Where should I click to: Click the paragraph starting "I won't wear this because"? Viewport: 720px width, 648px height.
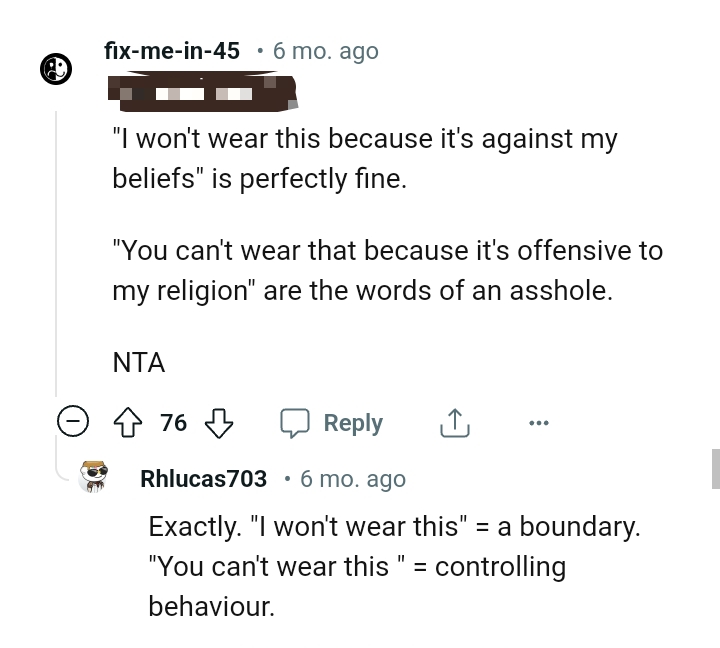[x=364, y=160]
